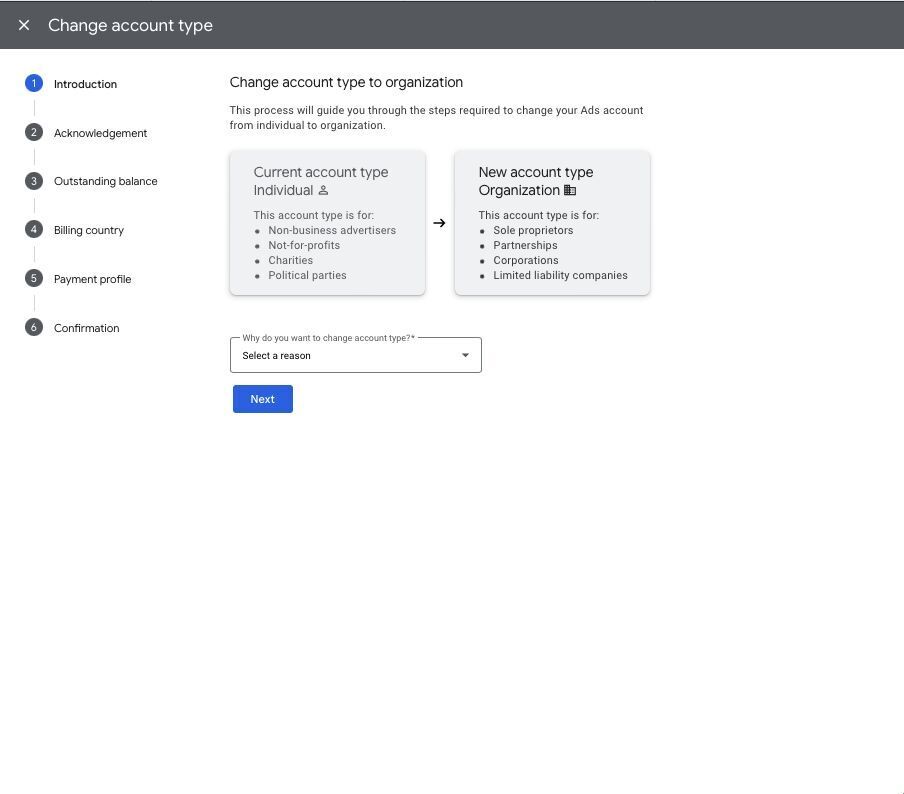This screenshot has height=794, width=904.
Task: Click the step 2 Acknowledgement number icon
Action: point(34,132)
